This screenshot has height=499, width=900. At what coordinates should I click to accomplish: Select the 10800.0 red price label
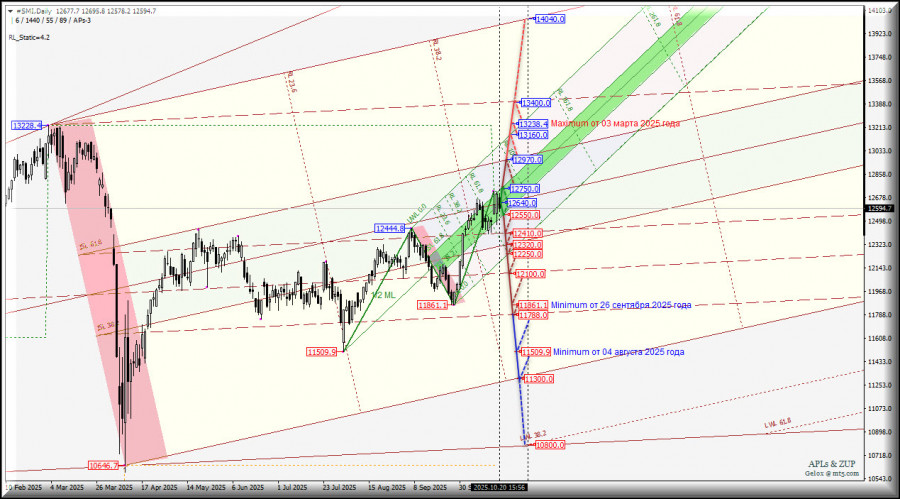pyautogui.click(x=550, y=444)
